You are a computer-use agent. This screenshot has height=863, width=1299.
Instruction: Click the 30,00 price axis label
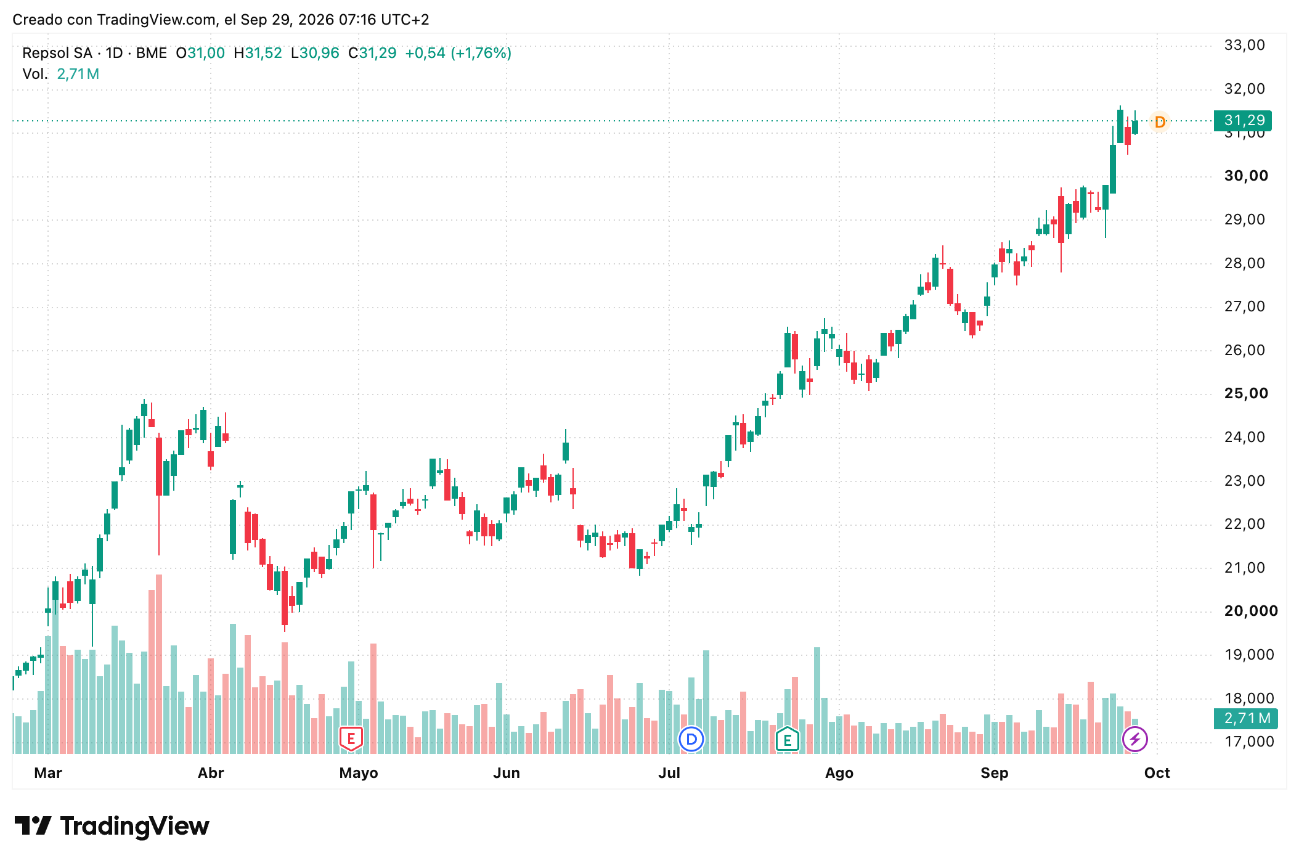point(1245,176)
